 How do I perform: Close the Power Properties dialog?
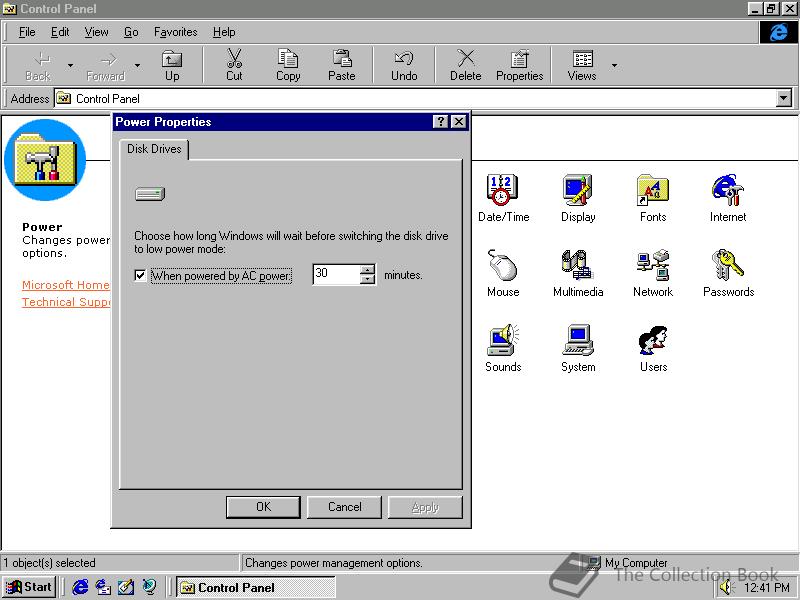459,121
